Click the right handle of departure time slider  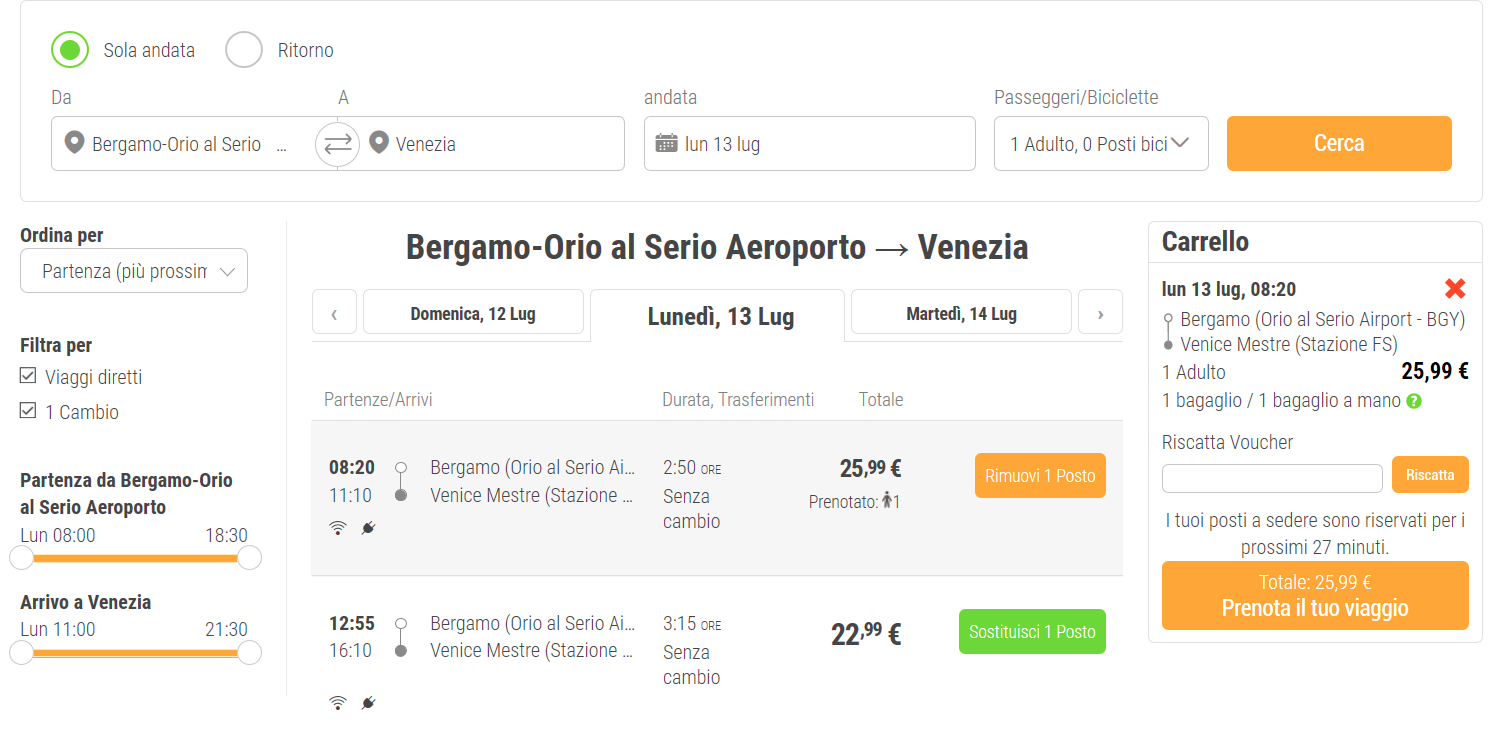point(249,557)
